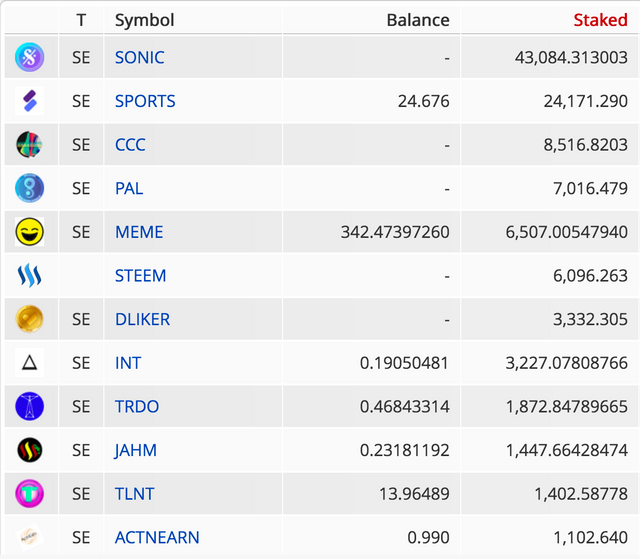The width and height of the screenshot is (640, 559).
Task: Select JAHM balance 0.23181192
Action: pos(404,450)
